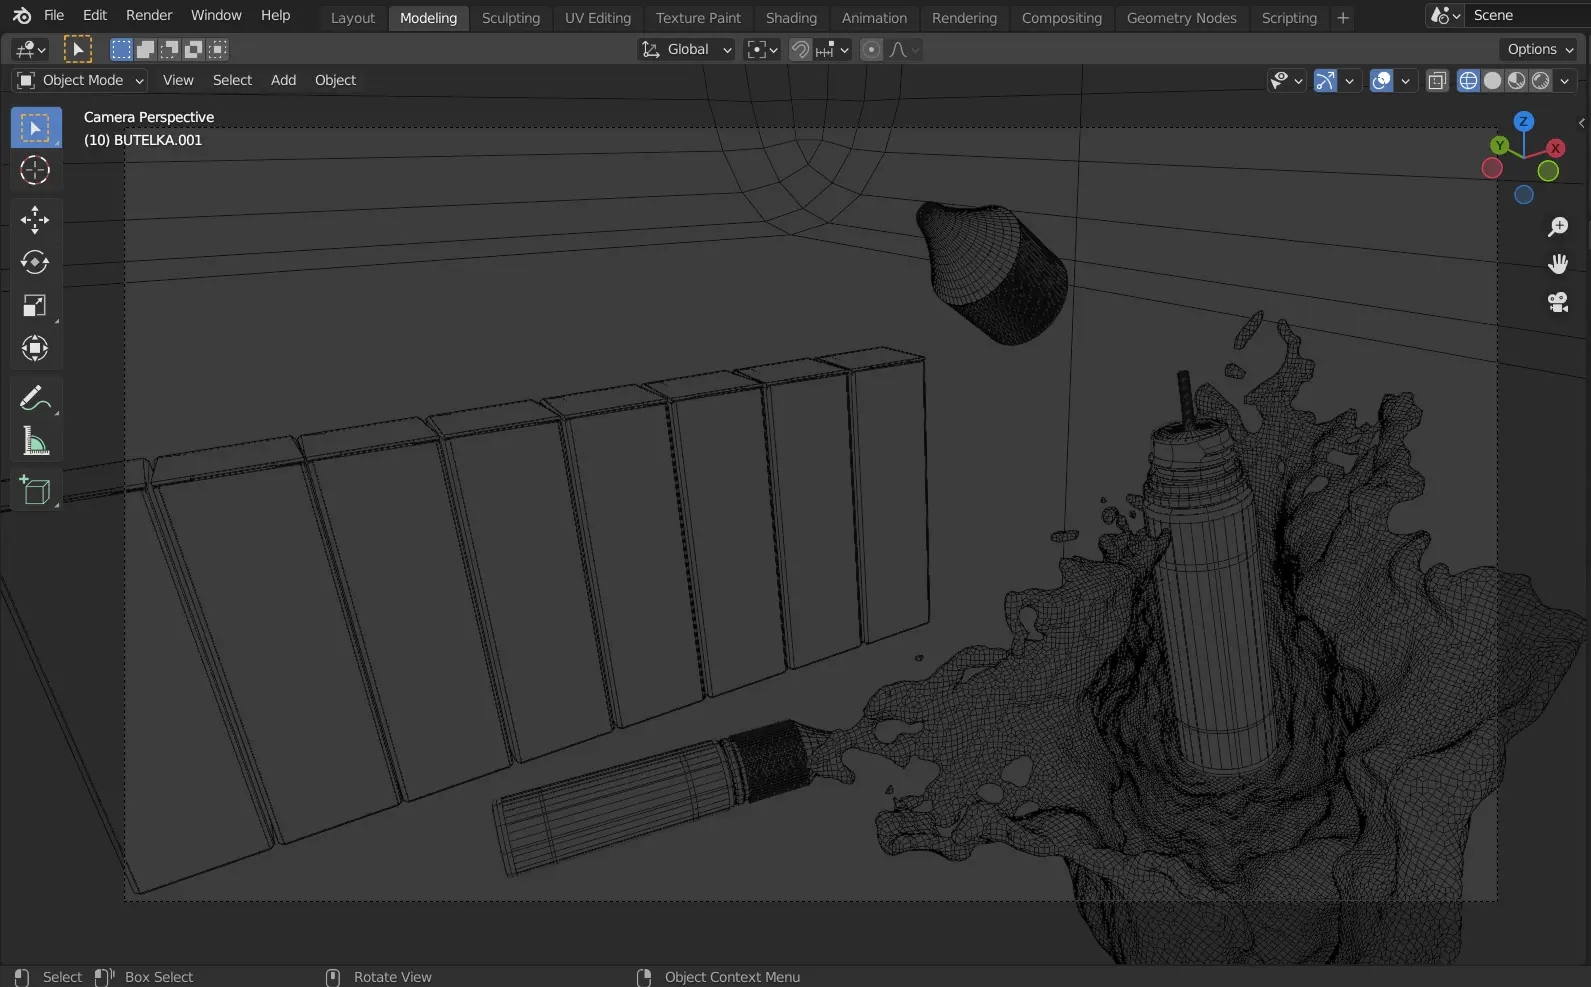The height and width of the screenshot is (987, 1591).
Task: Switch to solid viewport shading
Action: click(1492, 81)
